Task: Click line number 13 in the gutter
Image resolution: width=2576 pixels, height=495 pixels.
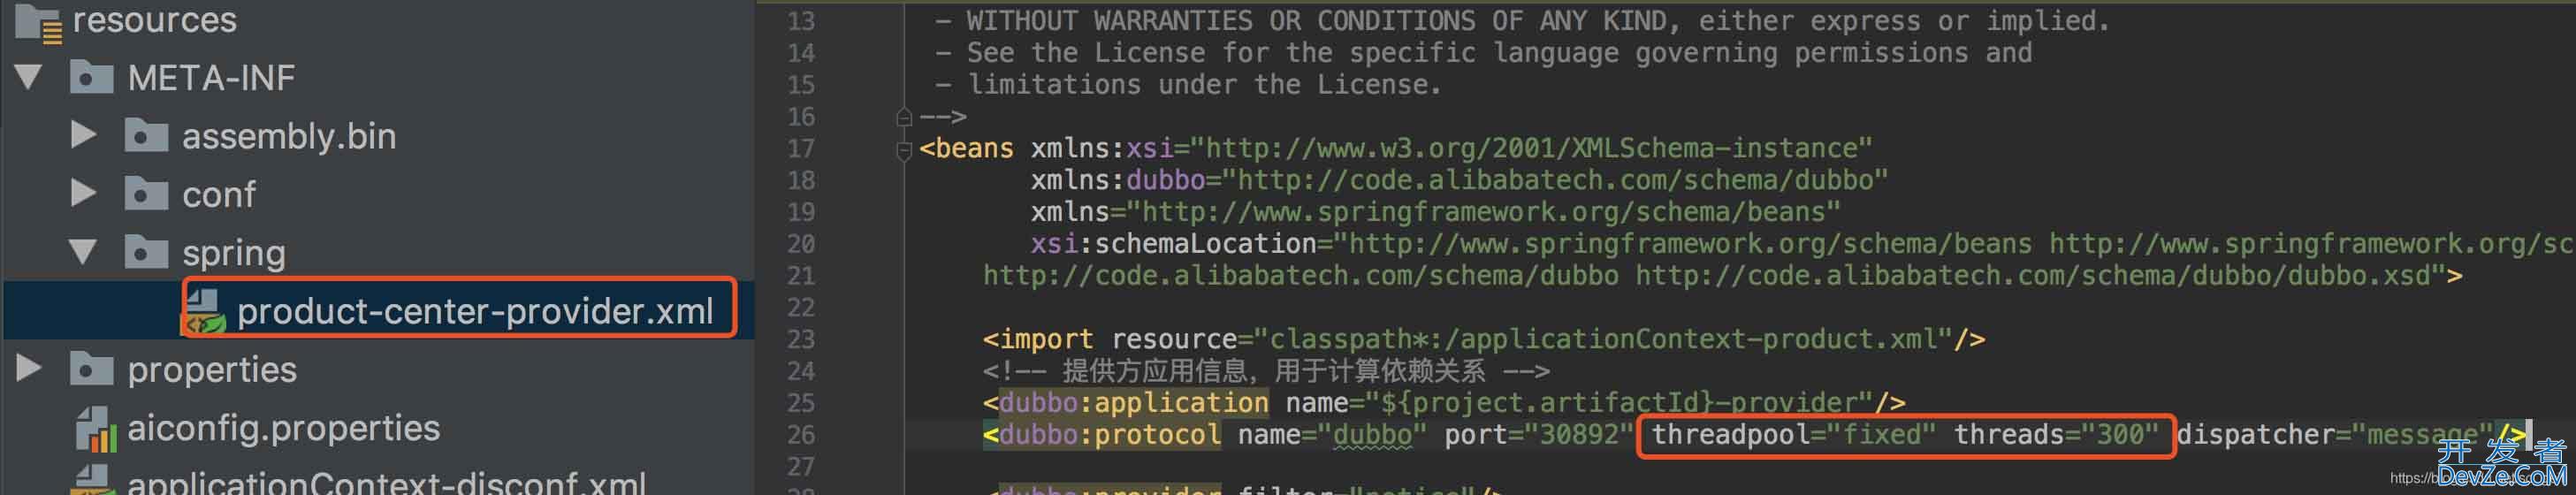Action: [801, 21]
